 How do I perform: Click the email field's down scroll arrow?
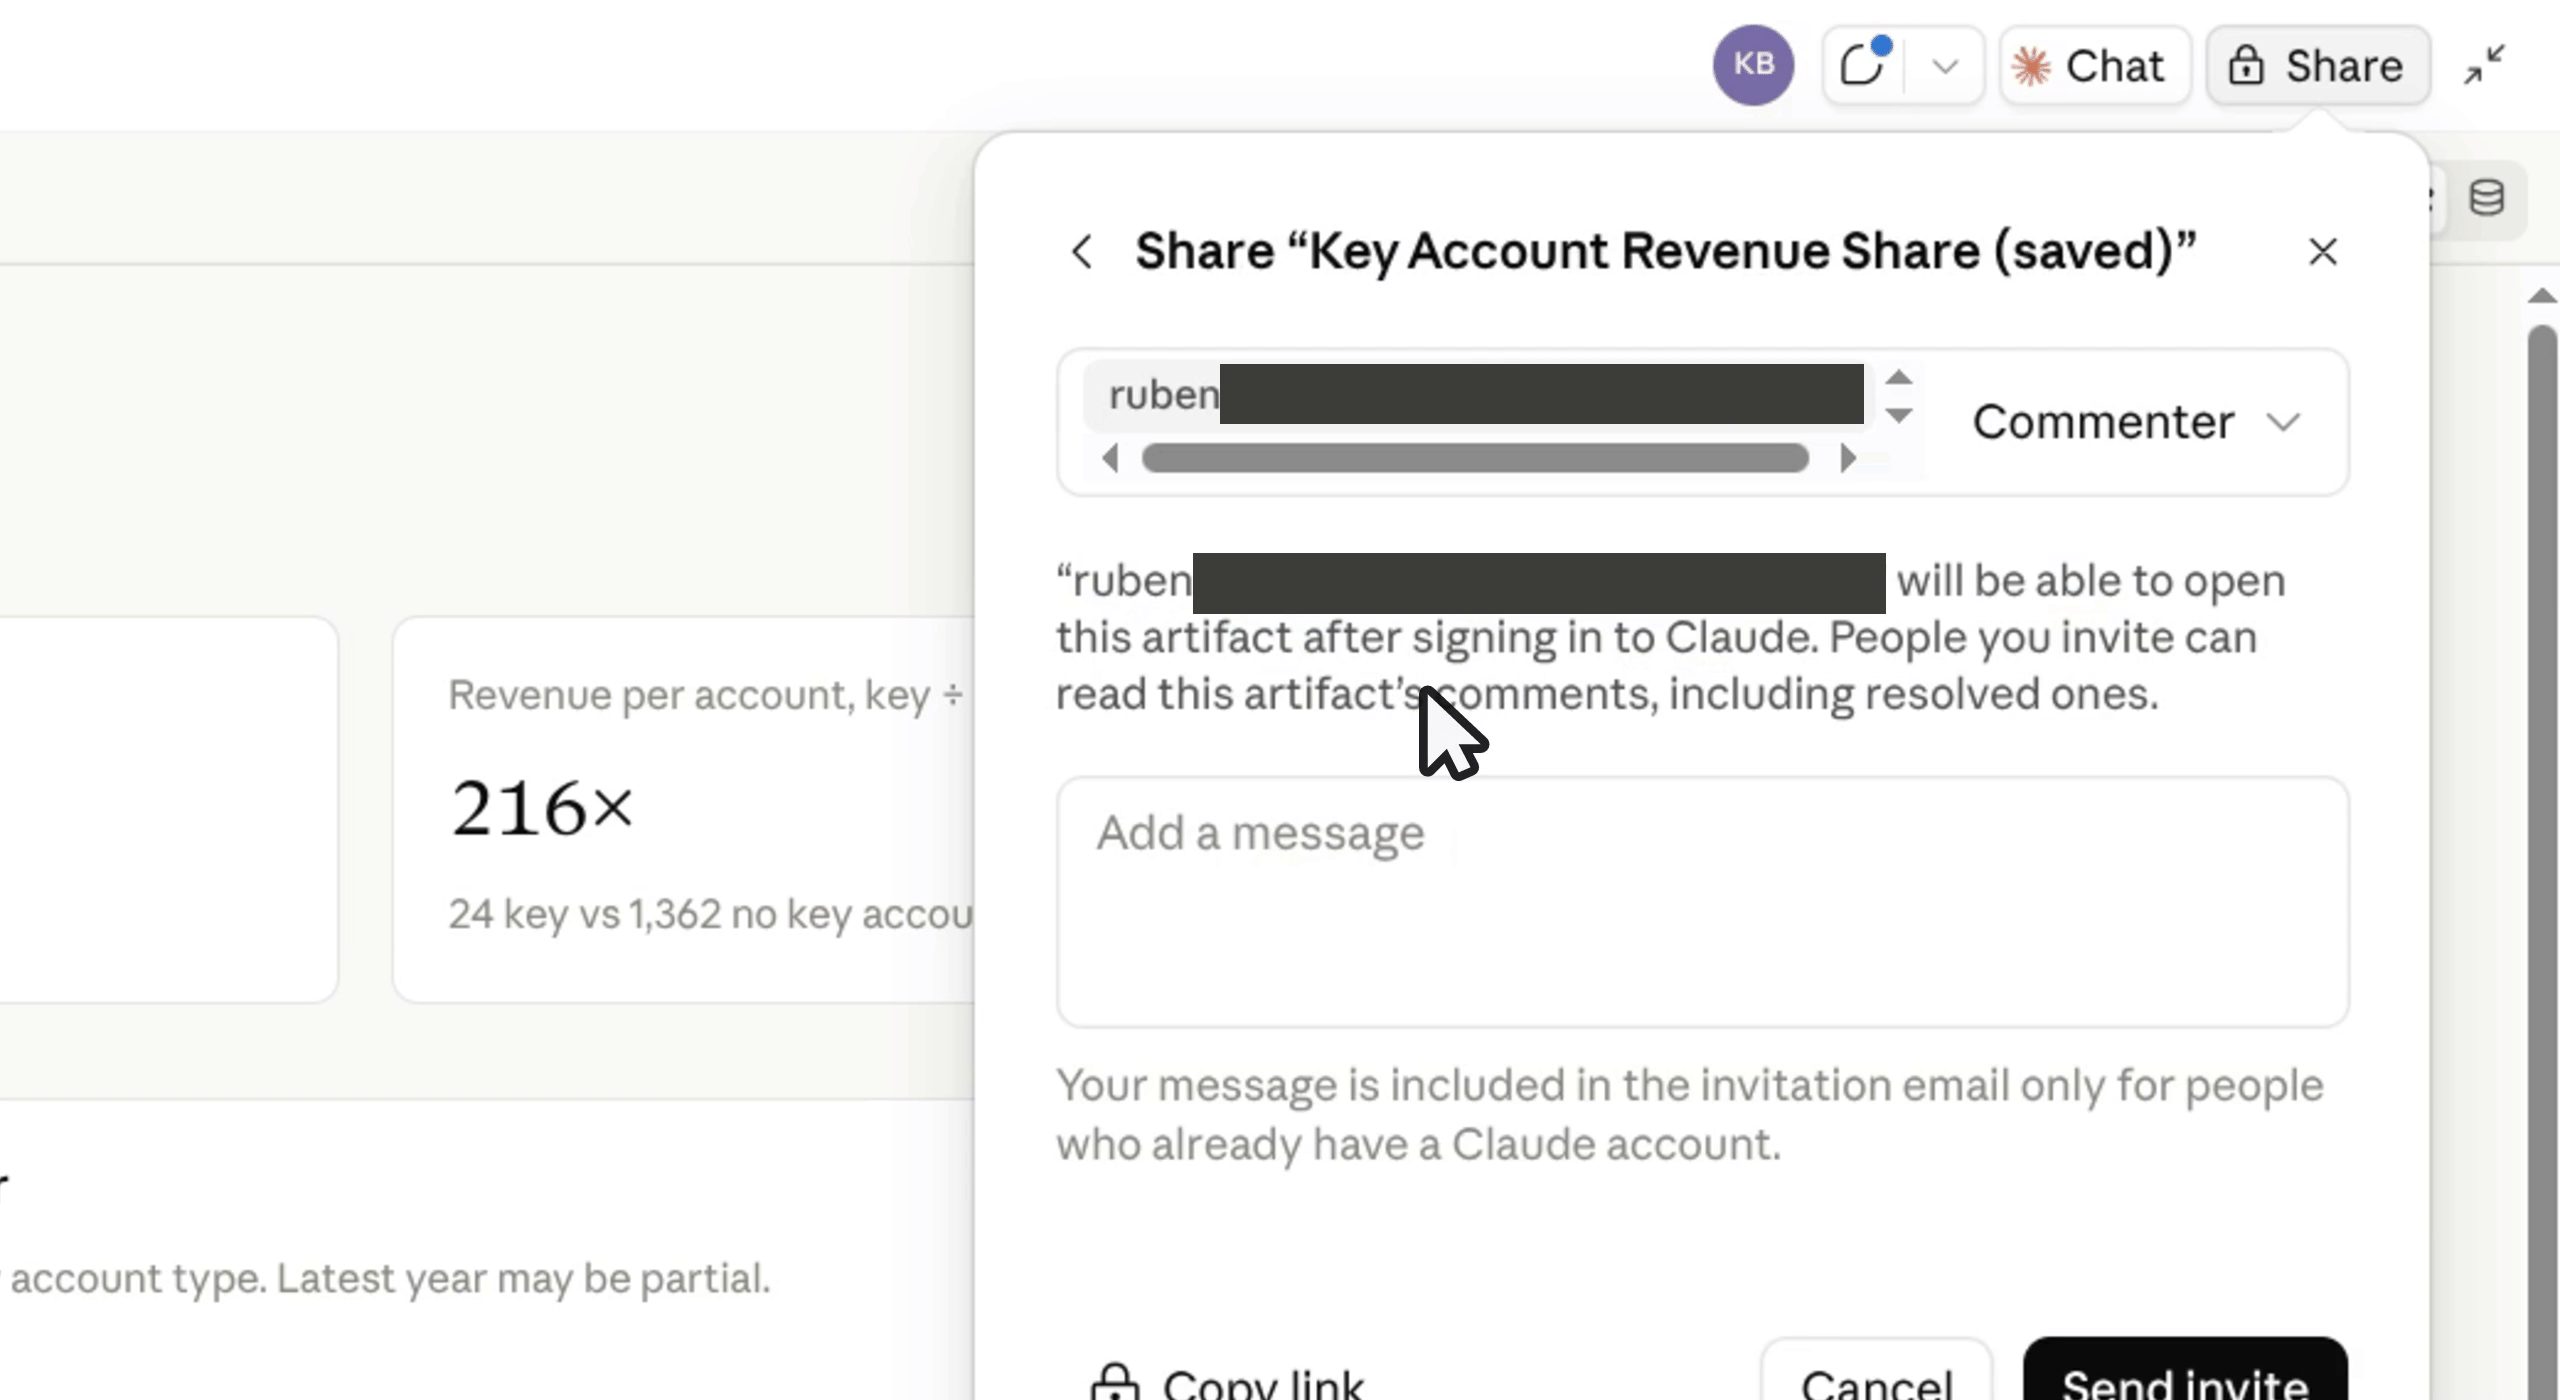click(1898, 414)
